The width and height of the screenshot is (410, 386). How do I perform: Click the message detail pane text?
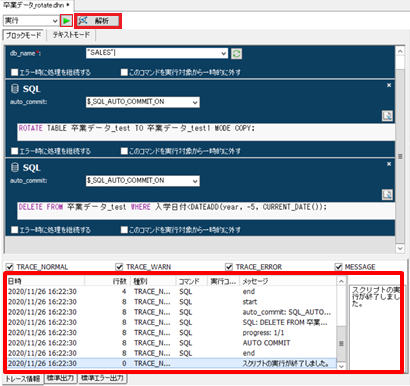click(x=376, y=297)
